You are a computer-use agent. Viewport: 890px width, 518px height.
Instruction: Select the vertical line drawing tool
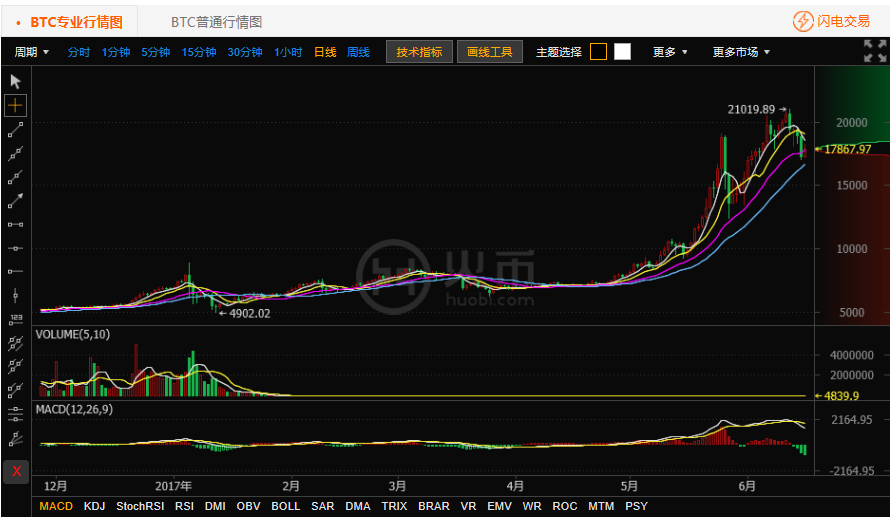(16, 295)
